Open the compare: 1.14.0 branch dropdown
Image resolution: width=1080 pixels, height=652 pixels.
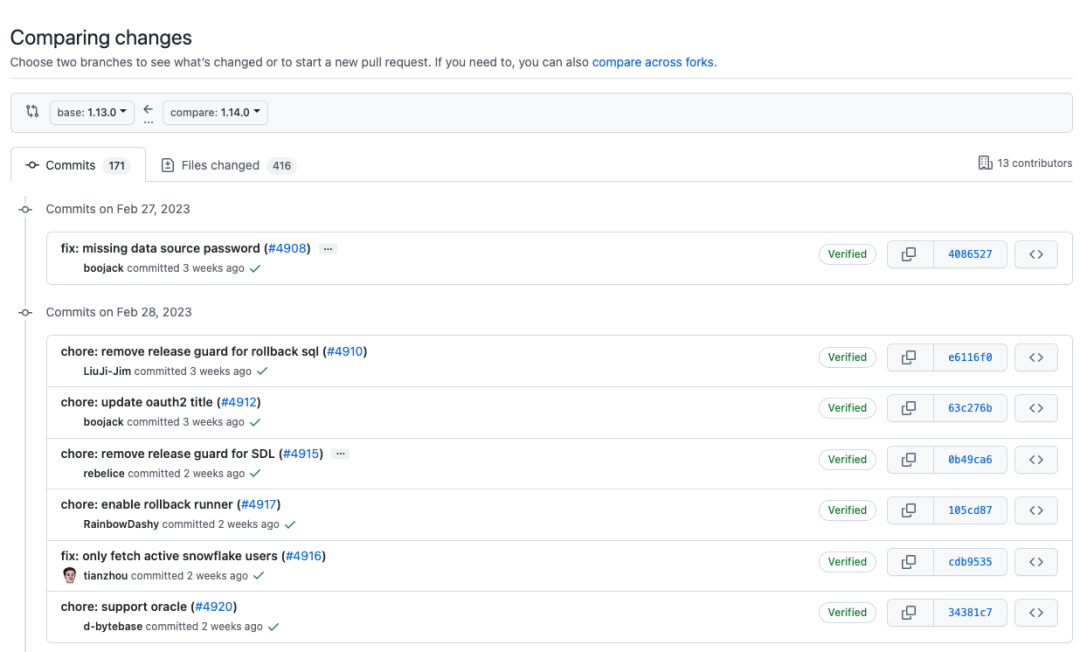tap(215, 112)
